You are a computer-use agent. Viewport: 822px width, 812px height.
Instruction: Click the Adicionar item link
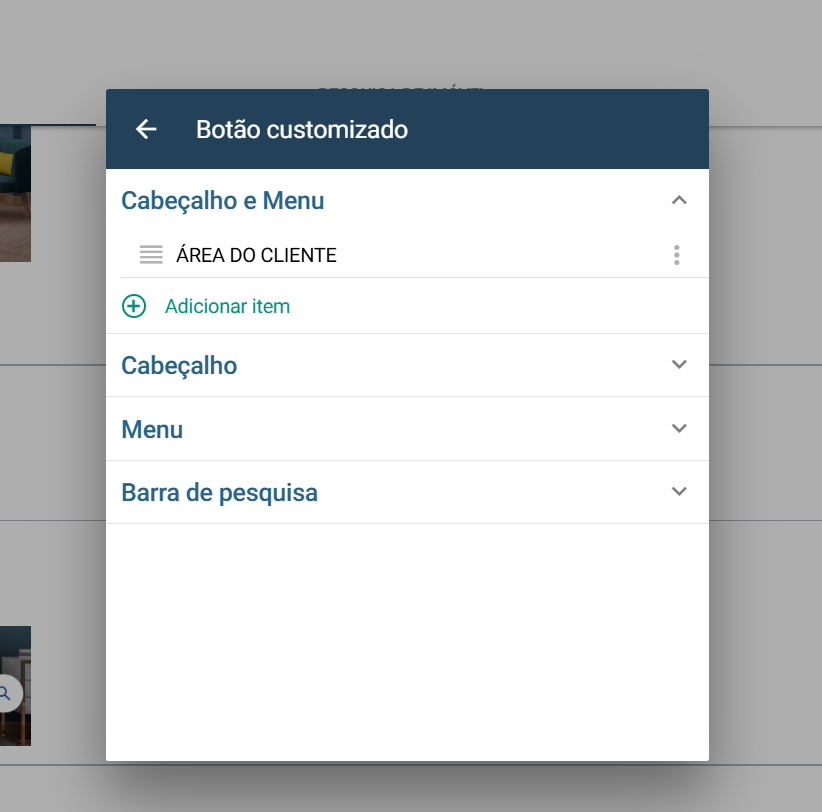point(227,306)
